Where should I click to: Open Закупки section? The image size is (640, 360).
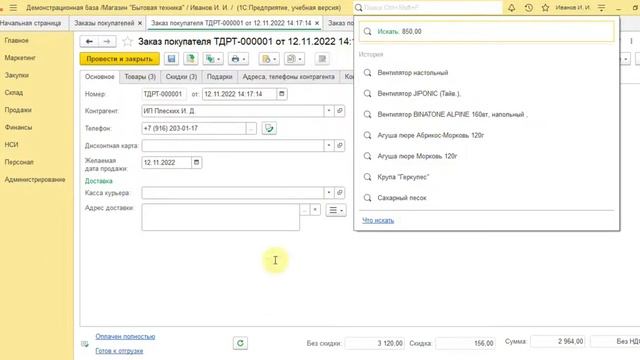pyautogui.click(x=17, y=75)
